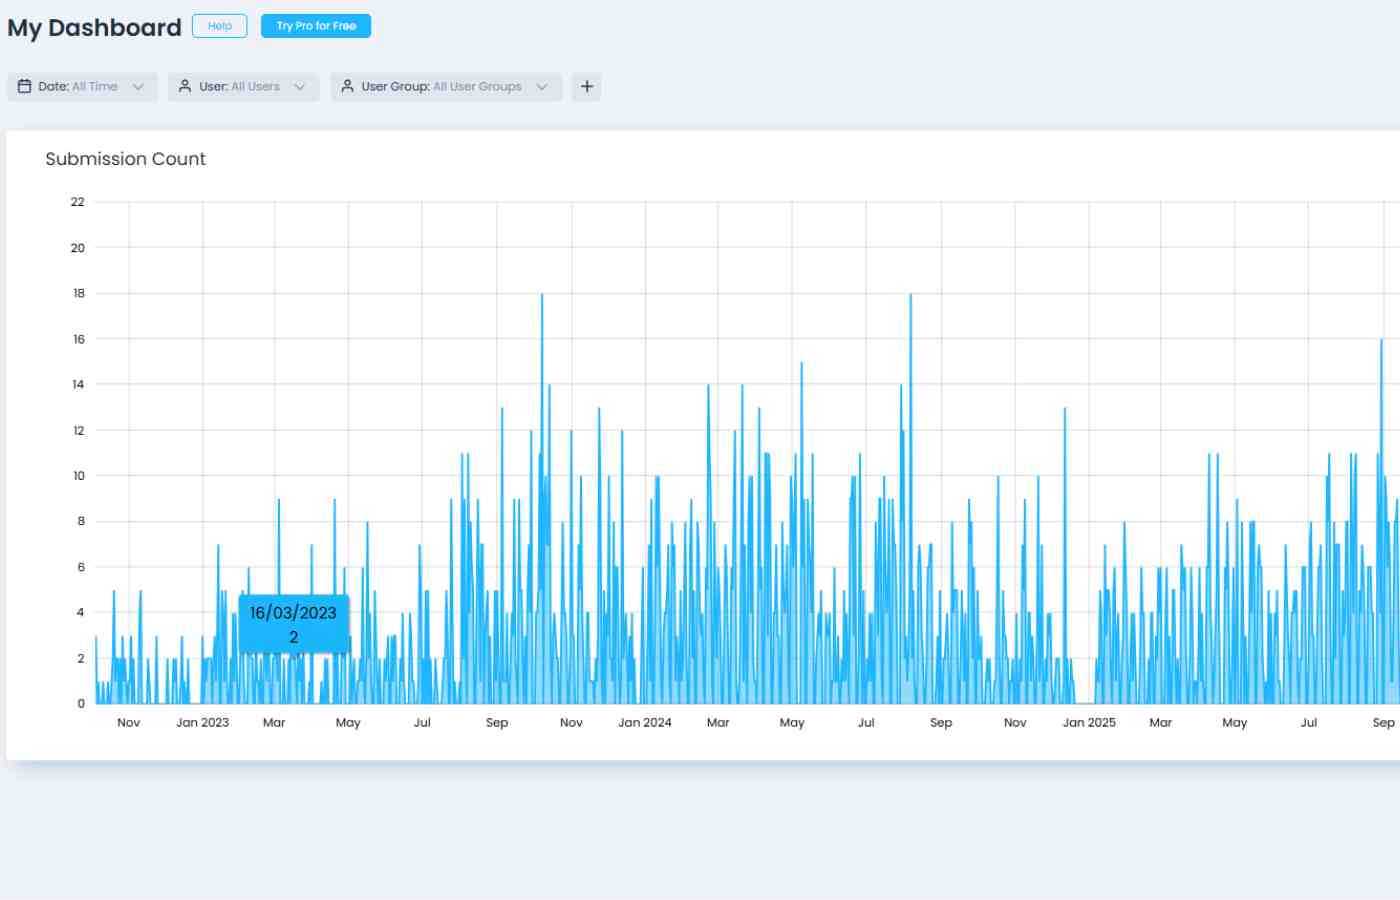Click the person icon in the User Group filter
The height and width of the screenshot is (900, 1400).
pyautogui.click(x=347, y=86)
